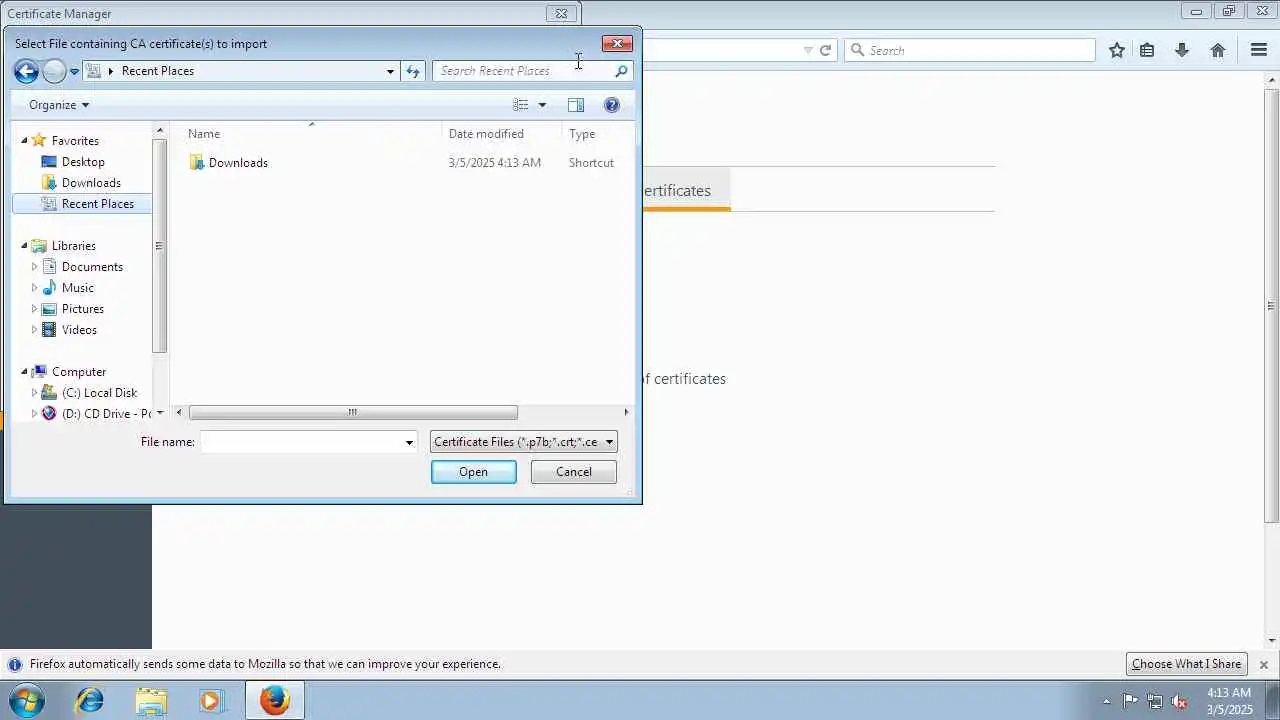Click the taskbar clock
The width and height of the screenshot is (1280, 720).
pos(1229,701)
